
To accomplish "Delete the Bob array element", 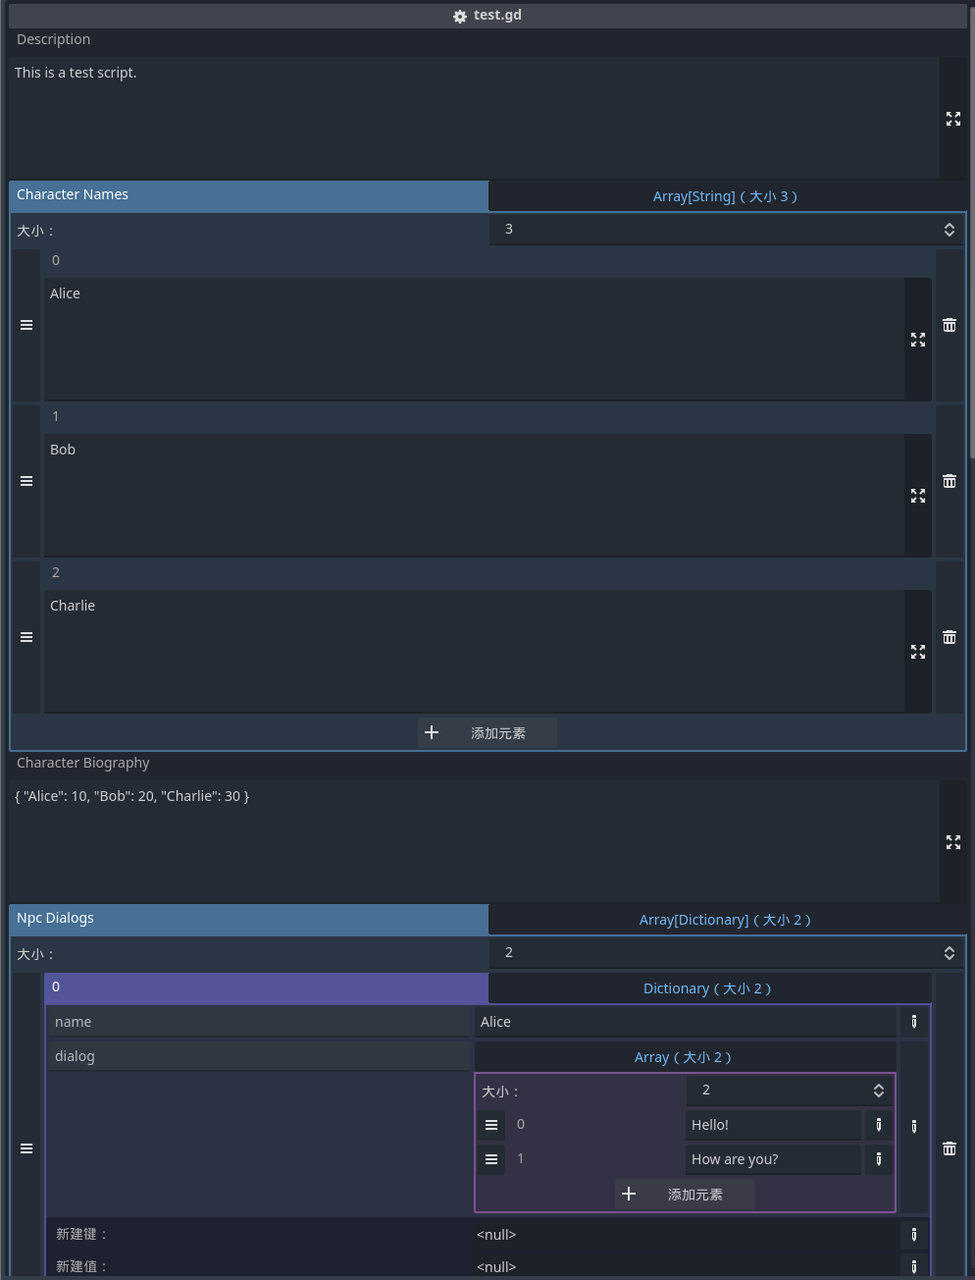I will 949,481.
